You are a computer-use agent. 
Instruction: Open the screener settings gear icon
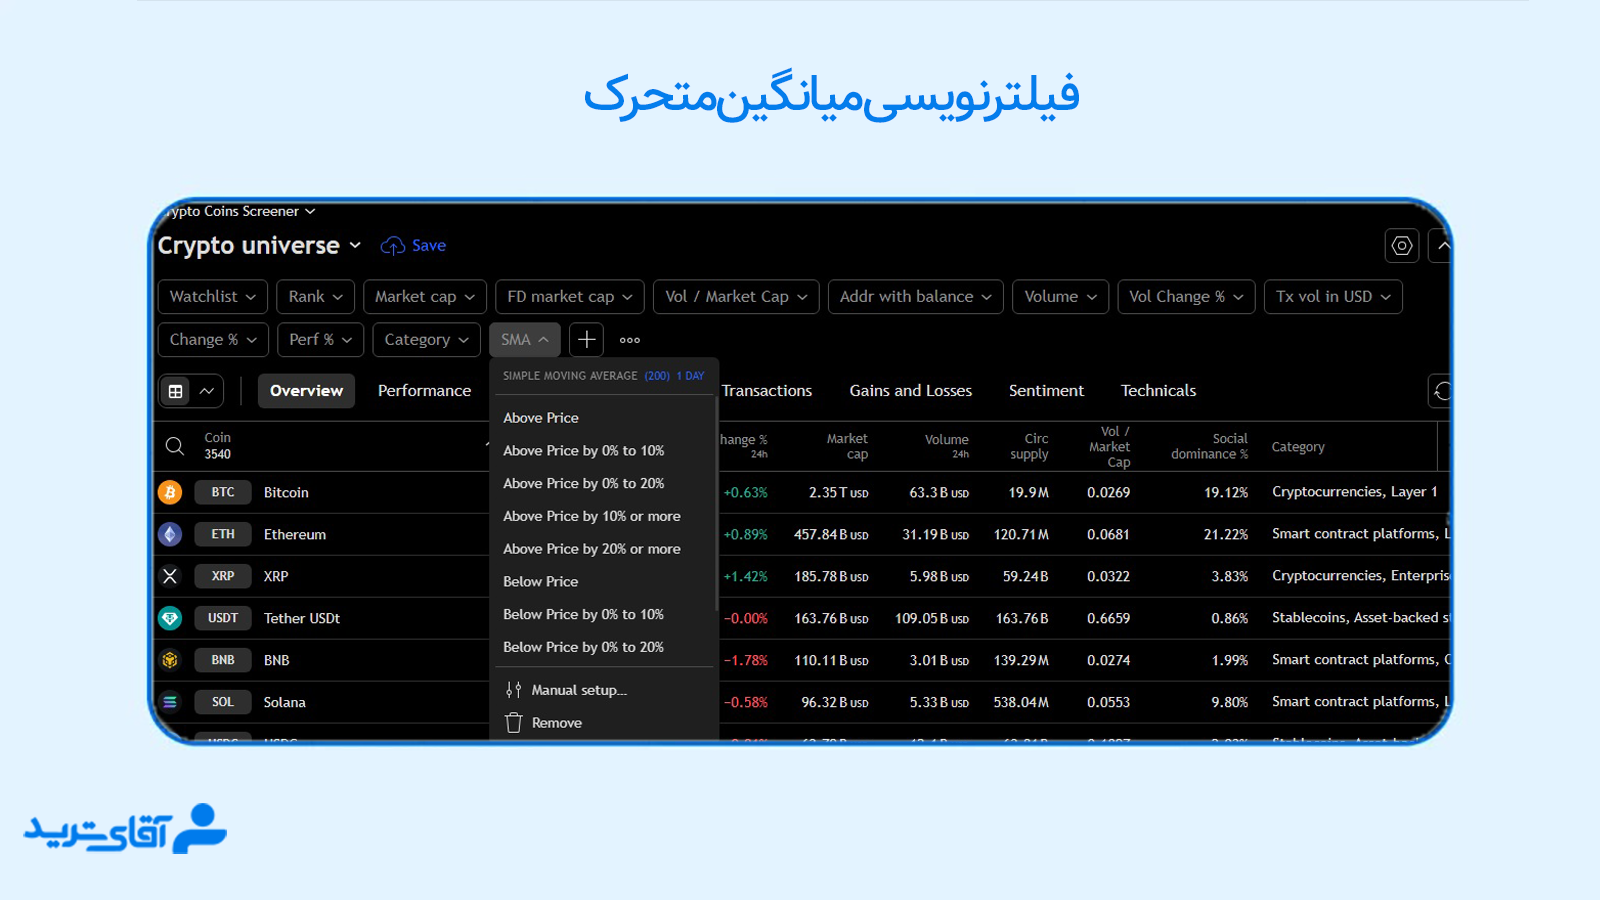tap(1401, 245)
